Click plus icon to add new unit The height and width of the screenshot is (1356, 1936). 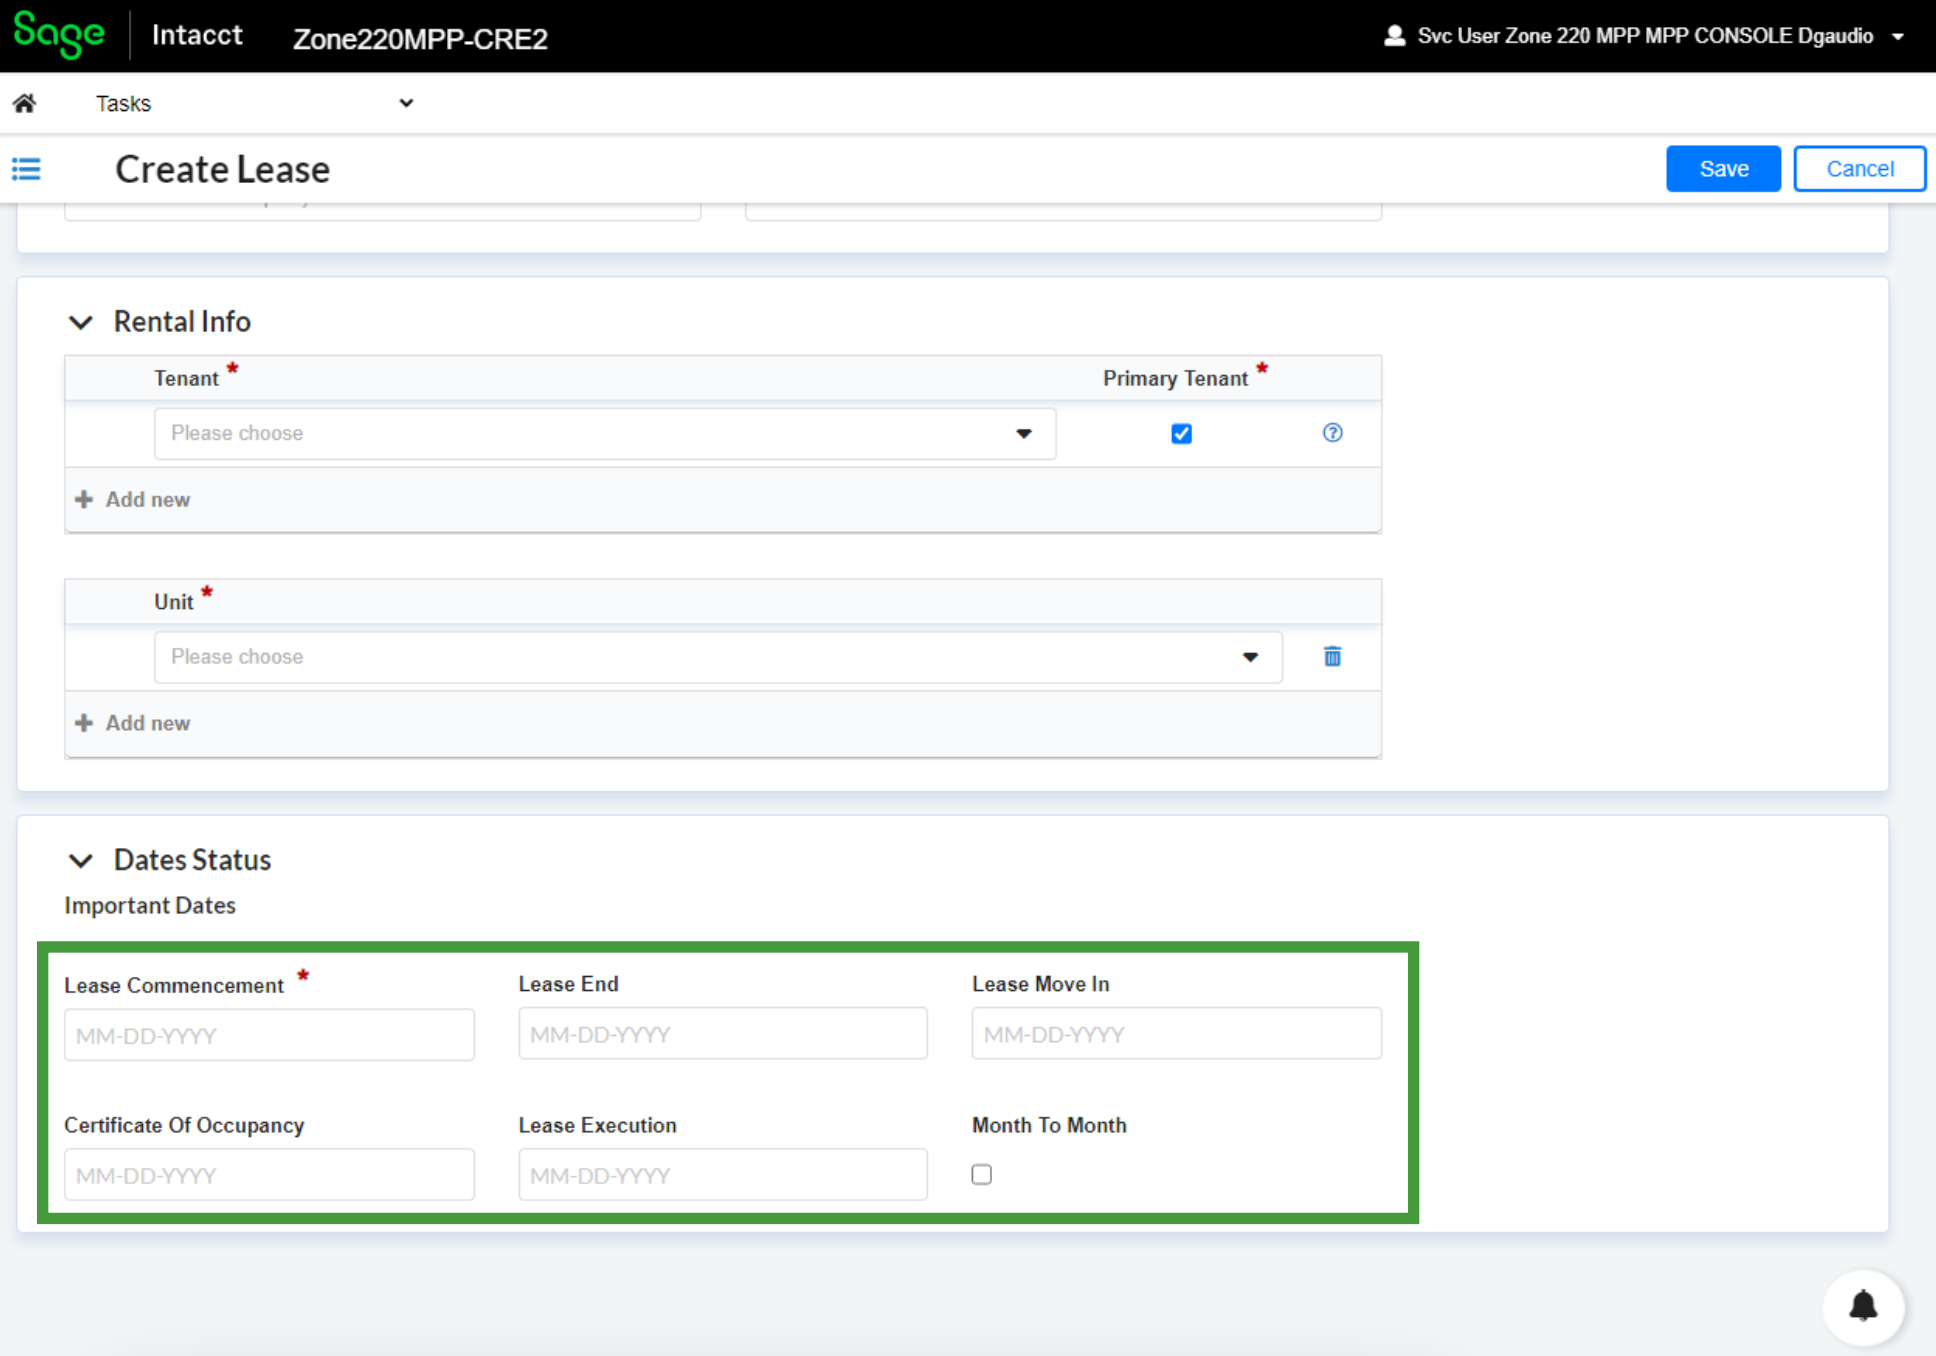84,723
